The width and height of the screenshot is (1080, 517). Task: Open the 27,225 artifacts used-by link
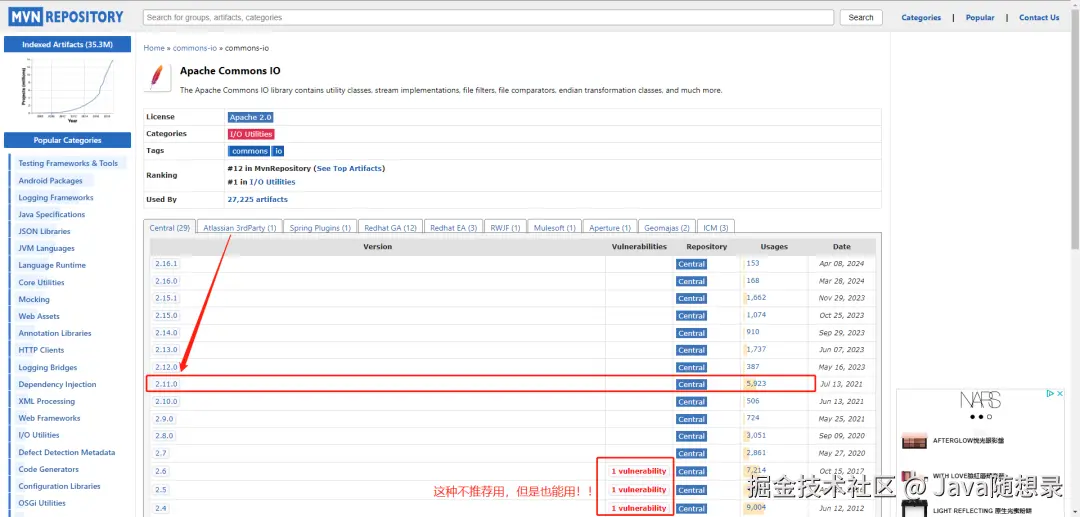[258, 200]
